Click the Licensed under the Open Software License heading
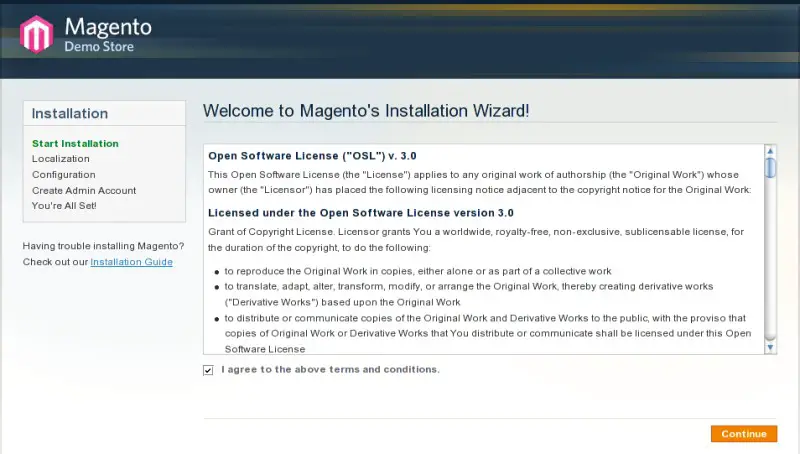Screen dimensions: 800x454 click(x=361, y=213)
